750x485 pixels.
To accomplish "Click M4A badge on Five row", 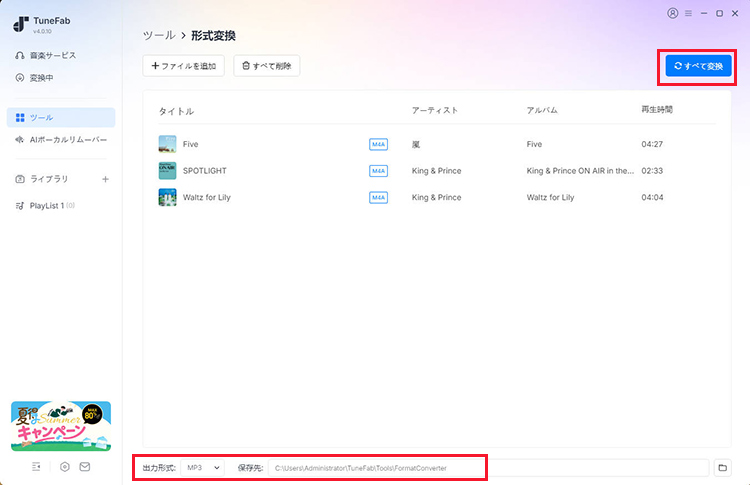I will pos(378,144).
